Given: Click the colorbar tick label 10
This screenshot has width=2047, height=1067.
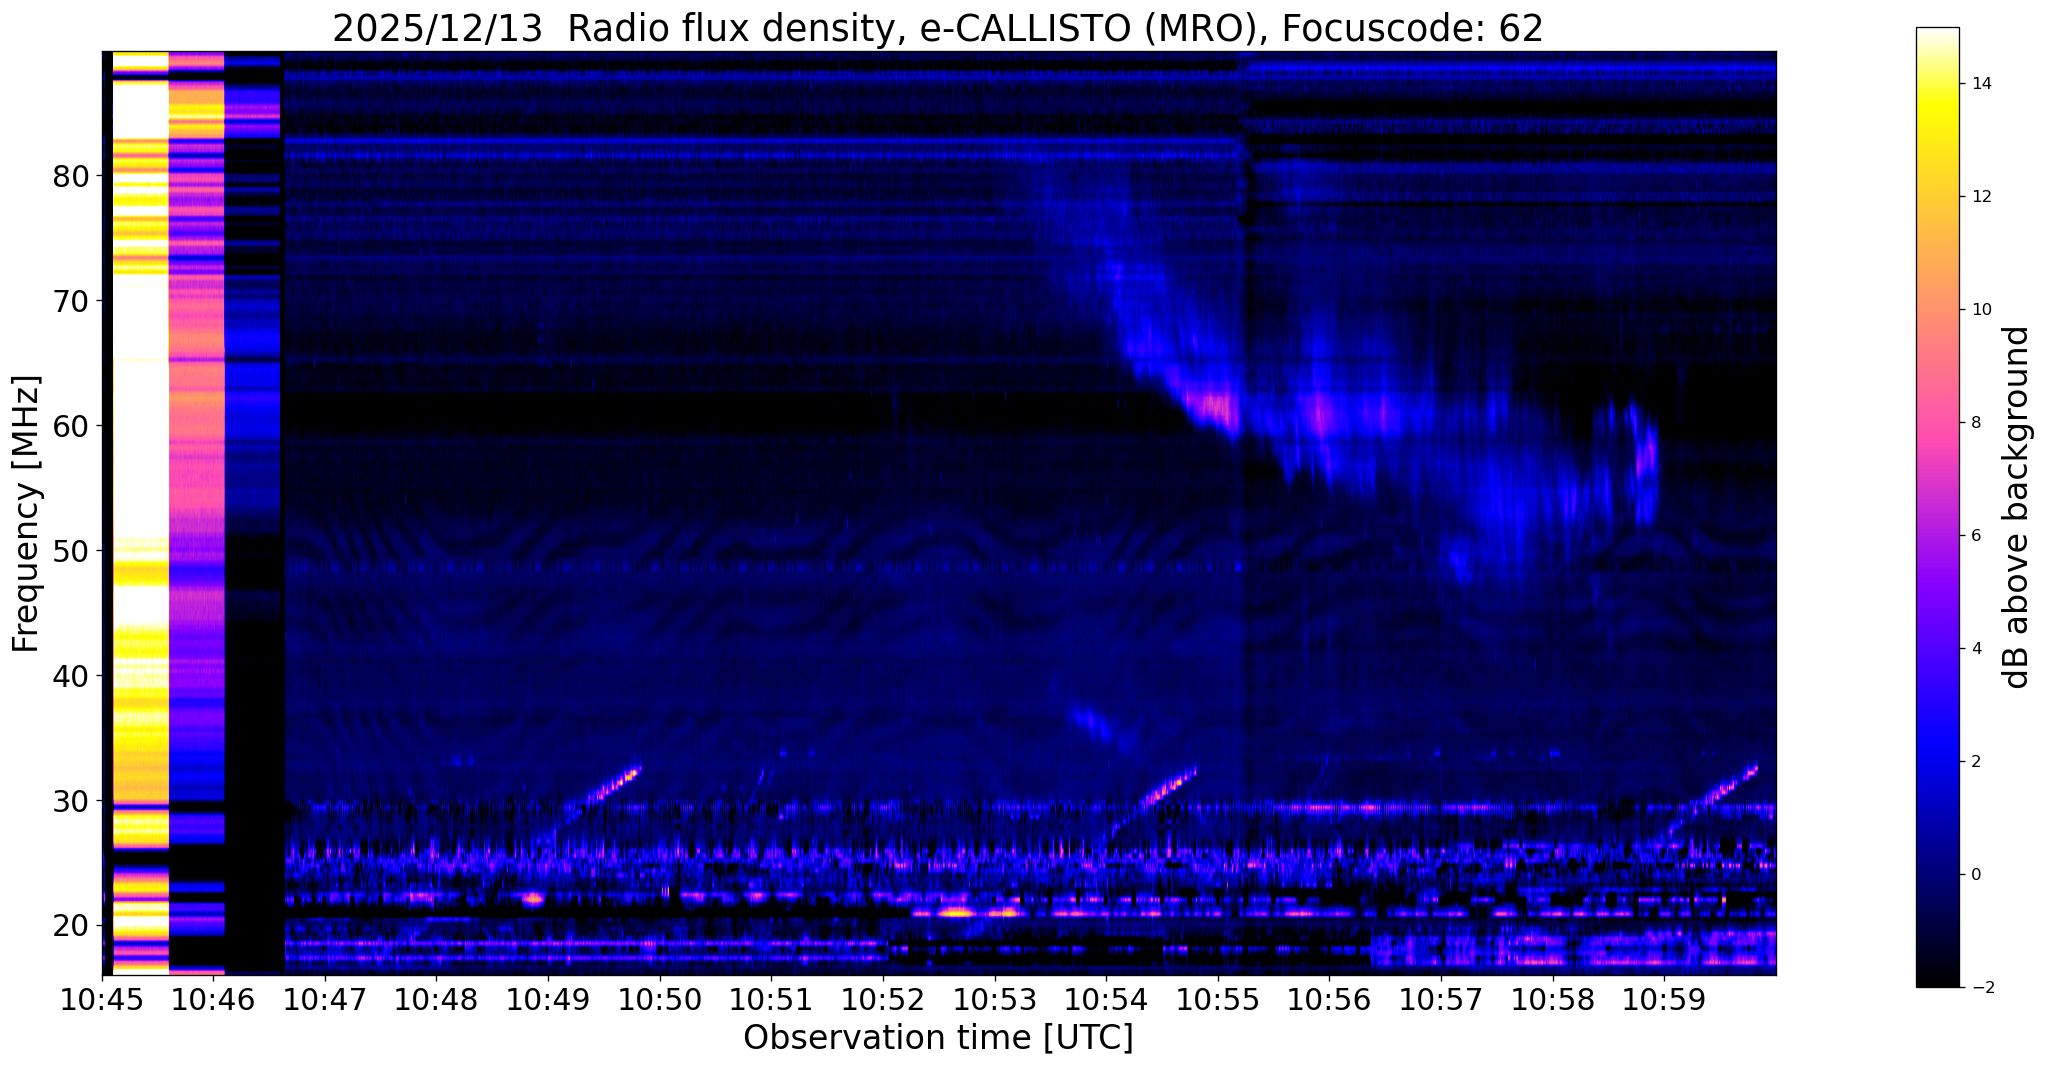Looking at the screenshot, I should point(1980,310).
